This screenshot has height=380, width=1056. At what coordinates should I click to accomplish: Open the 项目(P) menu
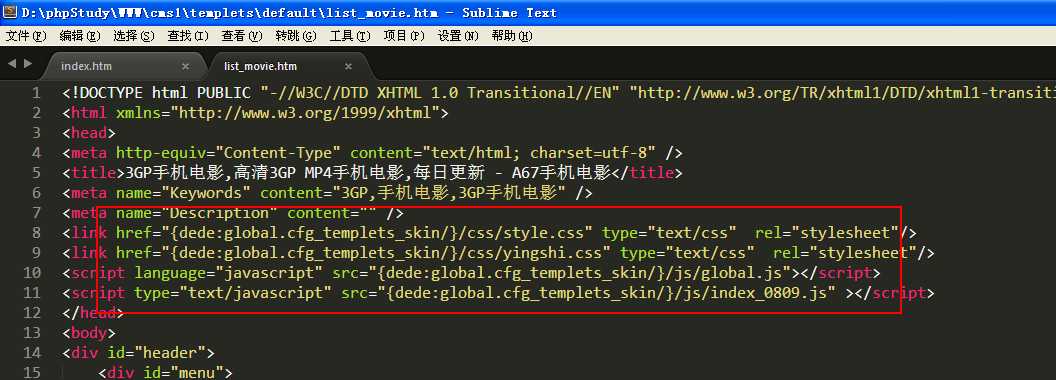(x=404, y=36)
